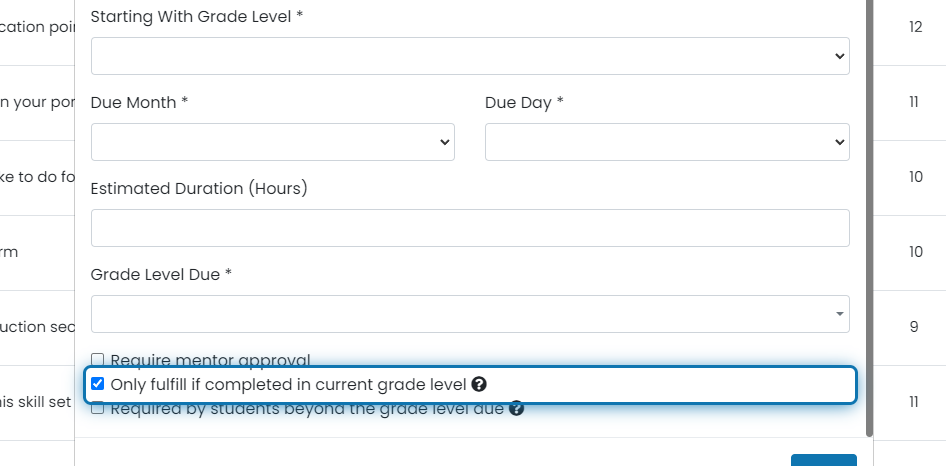The width and height of the screenshot is (946, 466).
Task: Click the Starting With Grade Level label
Action: coord(197,16)
